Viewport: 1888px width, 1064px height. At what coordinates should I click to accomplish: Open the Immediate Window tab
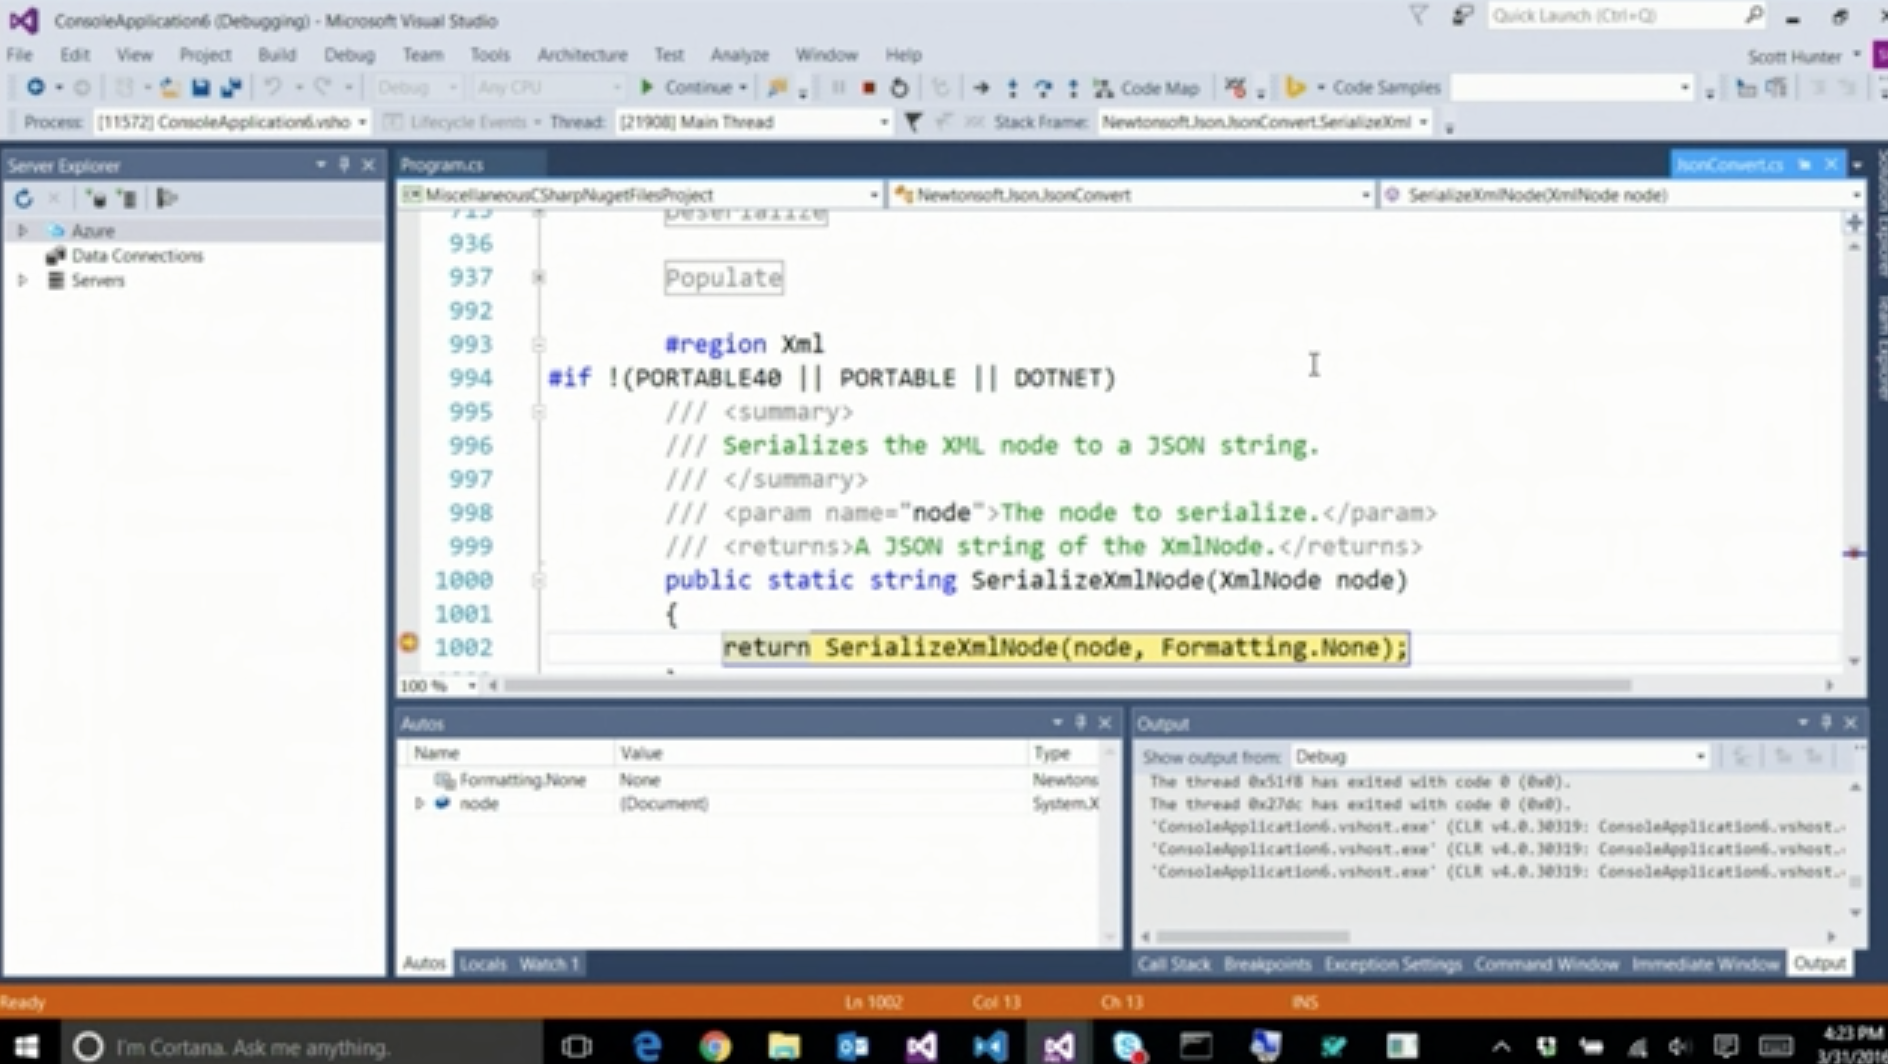(1705, 964)
